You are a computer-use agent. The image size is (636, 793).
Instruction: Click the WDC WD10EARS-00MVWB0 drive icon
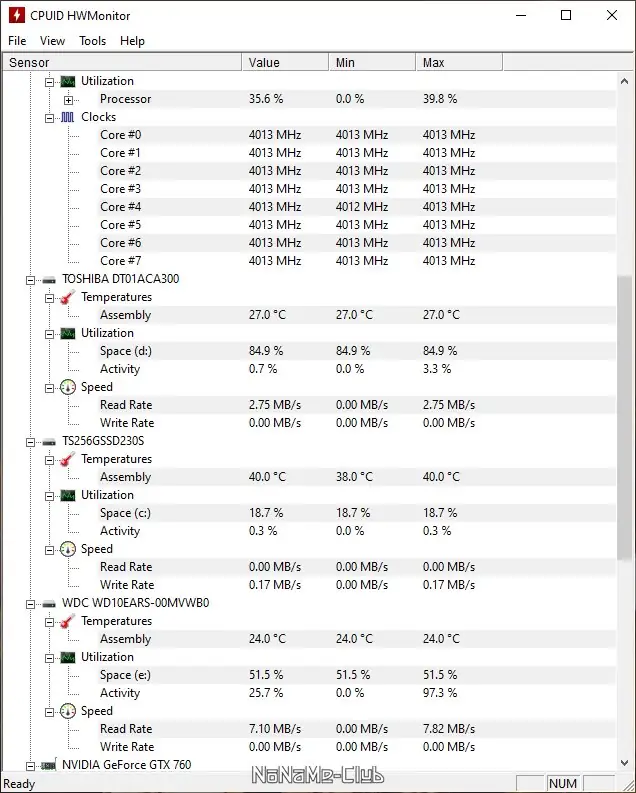tap(49, 603)
